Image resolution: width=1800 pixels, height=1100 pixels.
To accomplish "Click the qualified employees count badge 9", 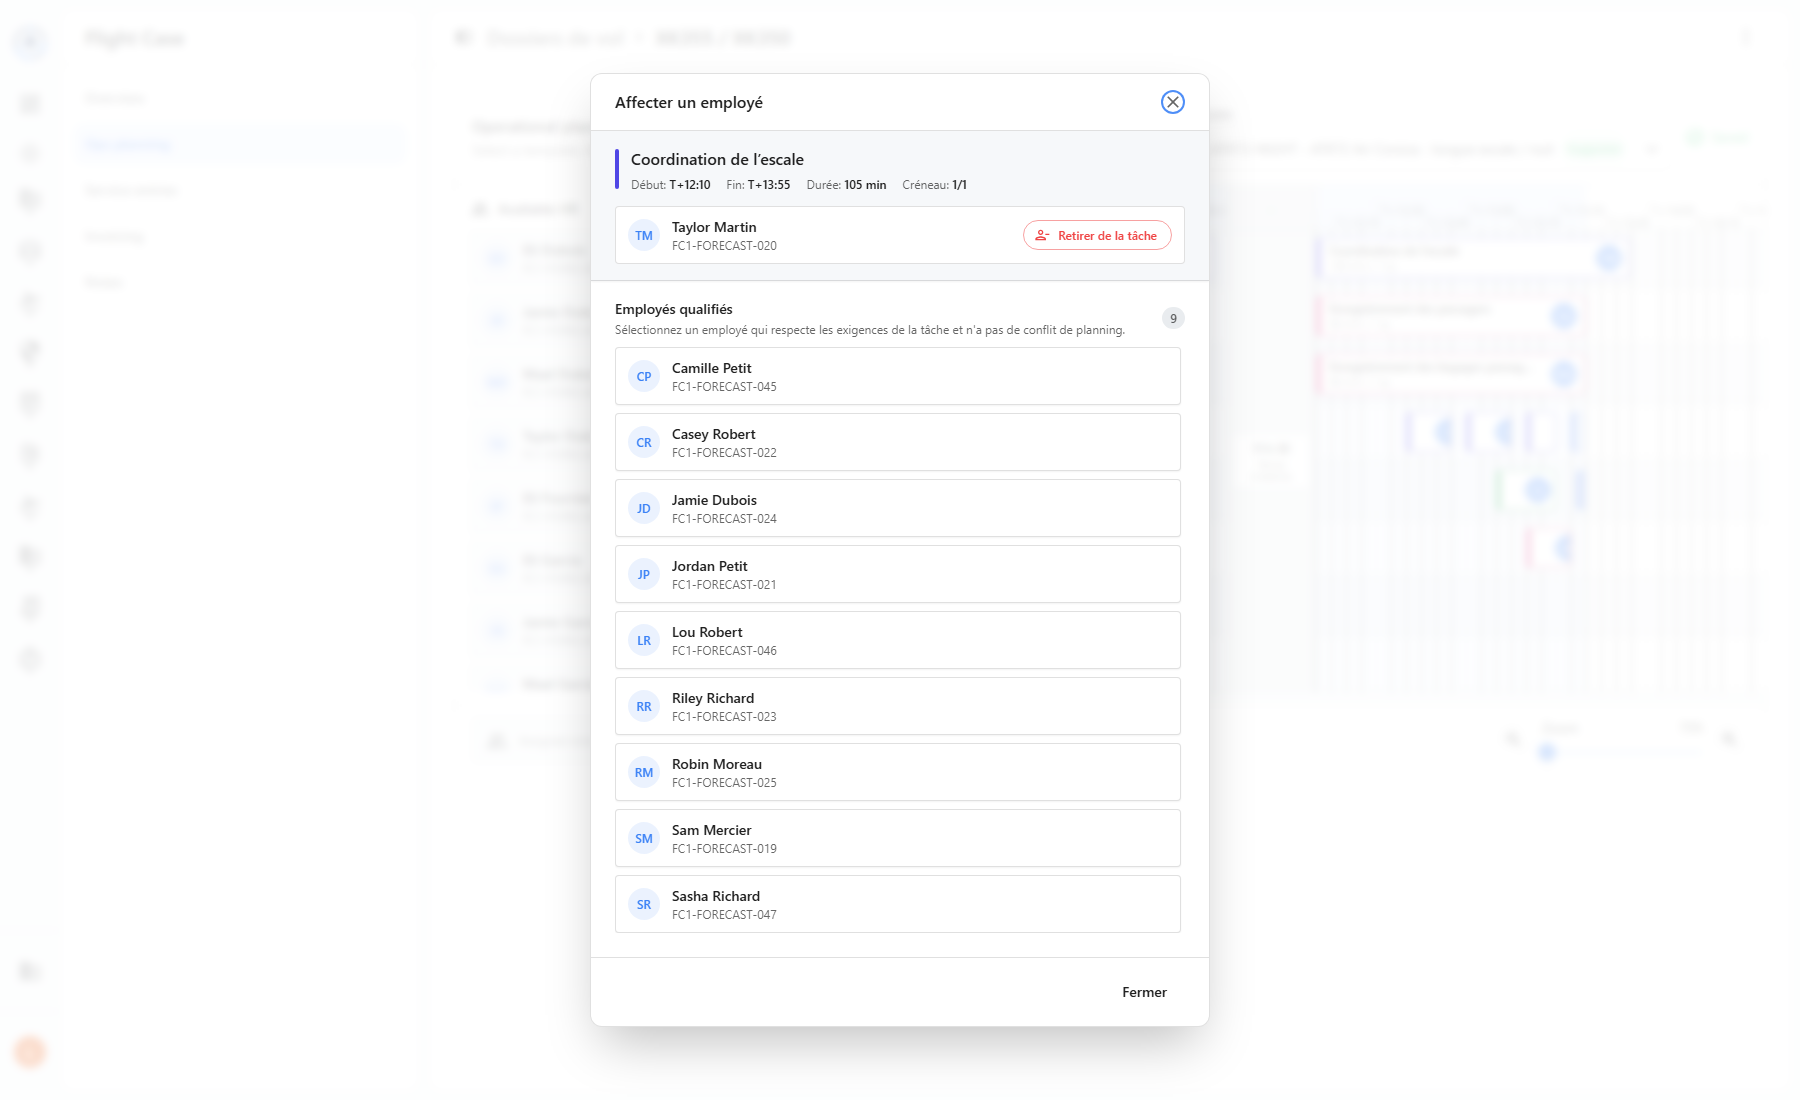I will click(1173, 318).
